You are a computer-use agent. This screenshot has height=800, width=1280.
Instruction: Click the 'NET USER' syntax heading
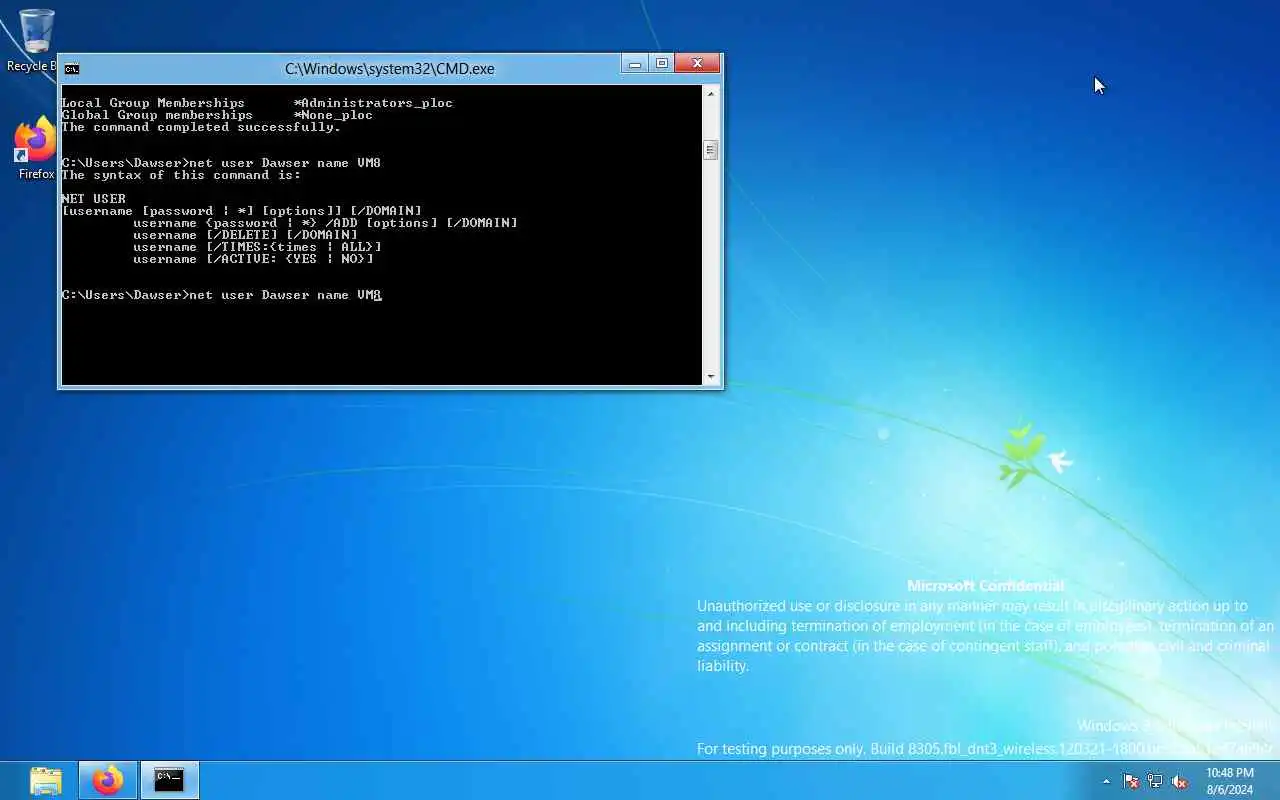(x=93, y=199)
